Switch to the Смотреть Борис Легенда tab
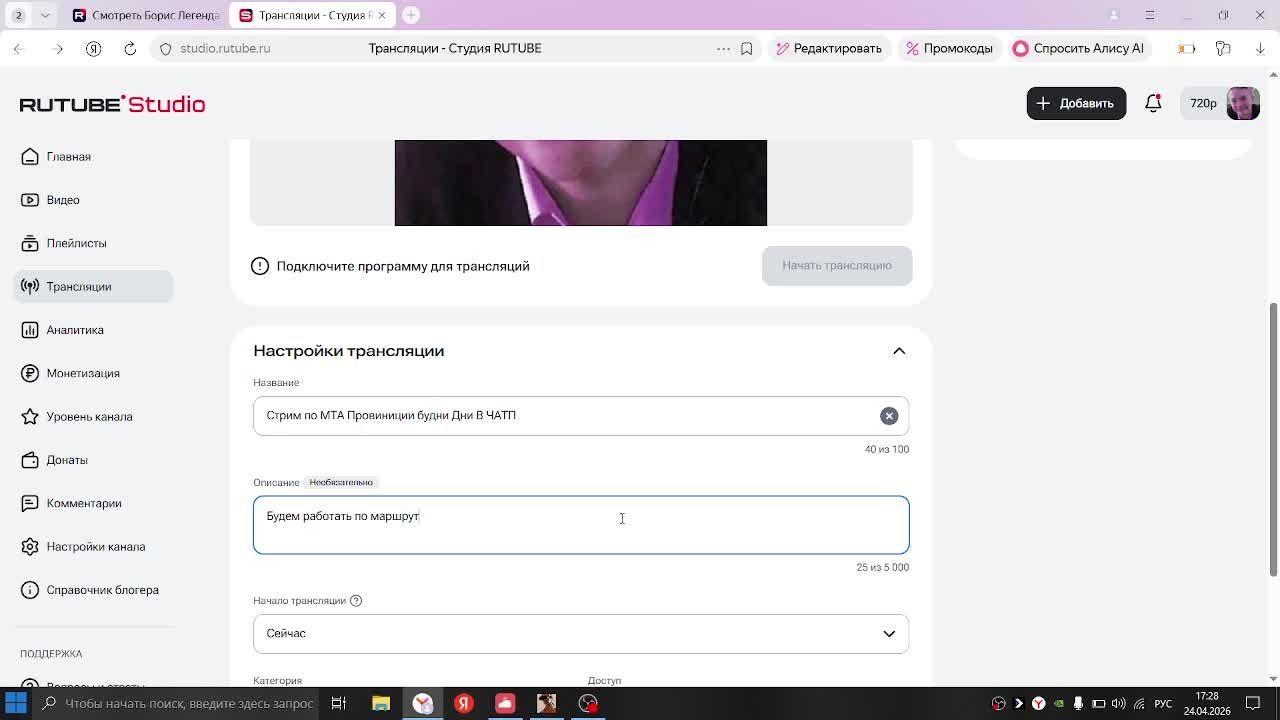Viewport: 1280px width, 720px height. (x=146, y=15)
